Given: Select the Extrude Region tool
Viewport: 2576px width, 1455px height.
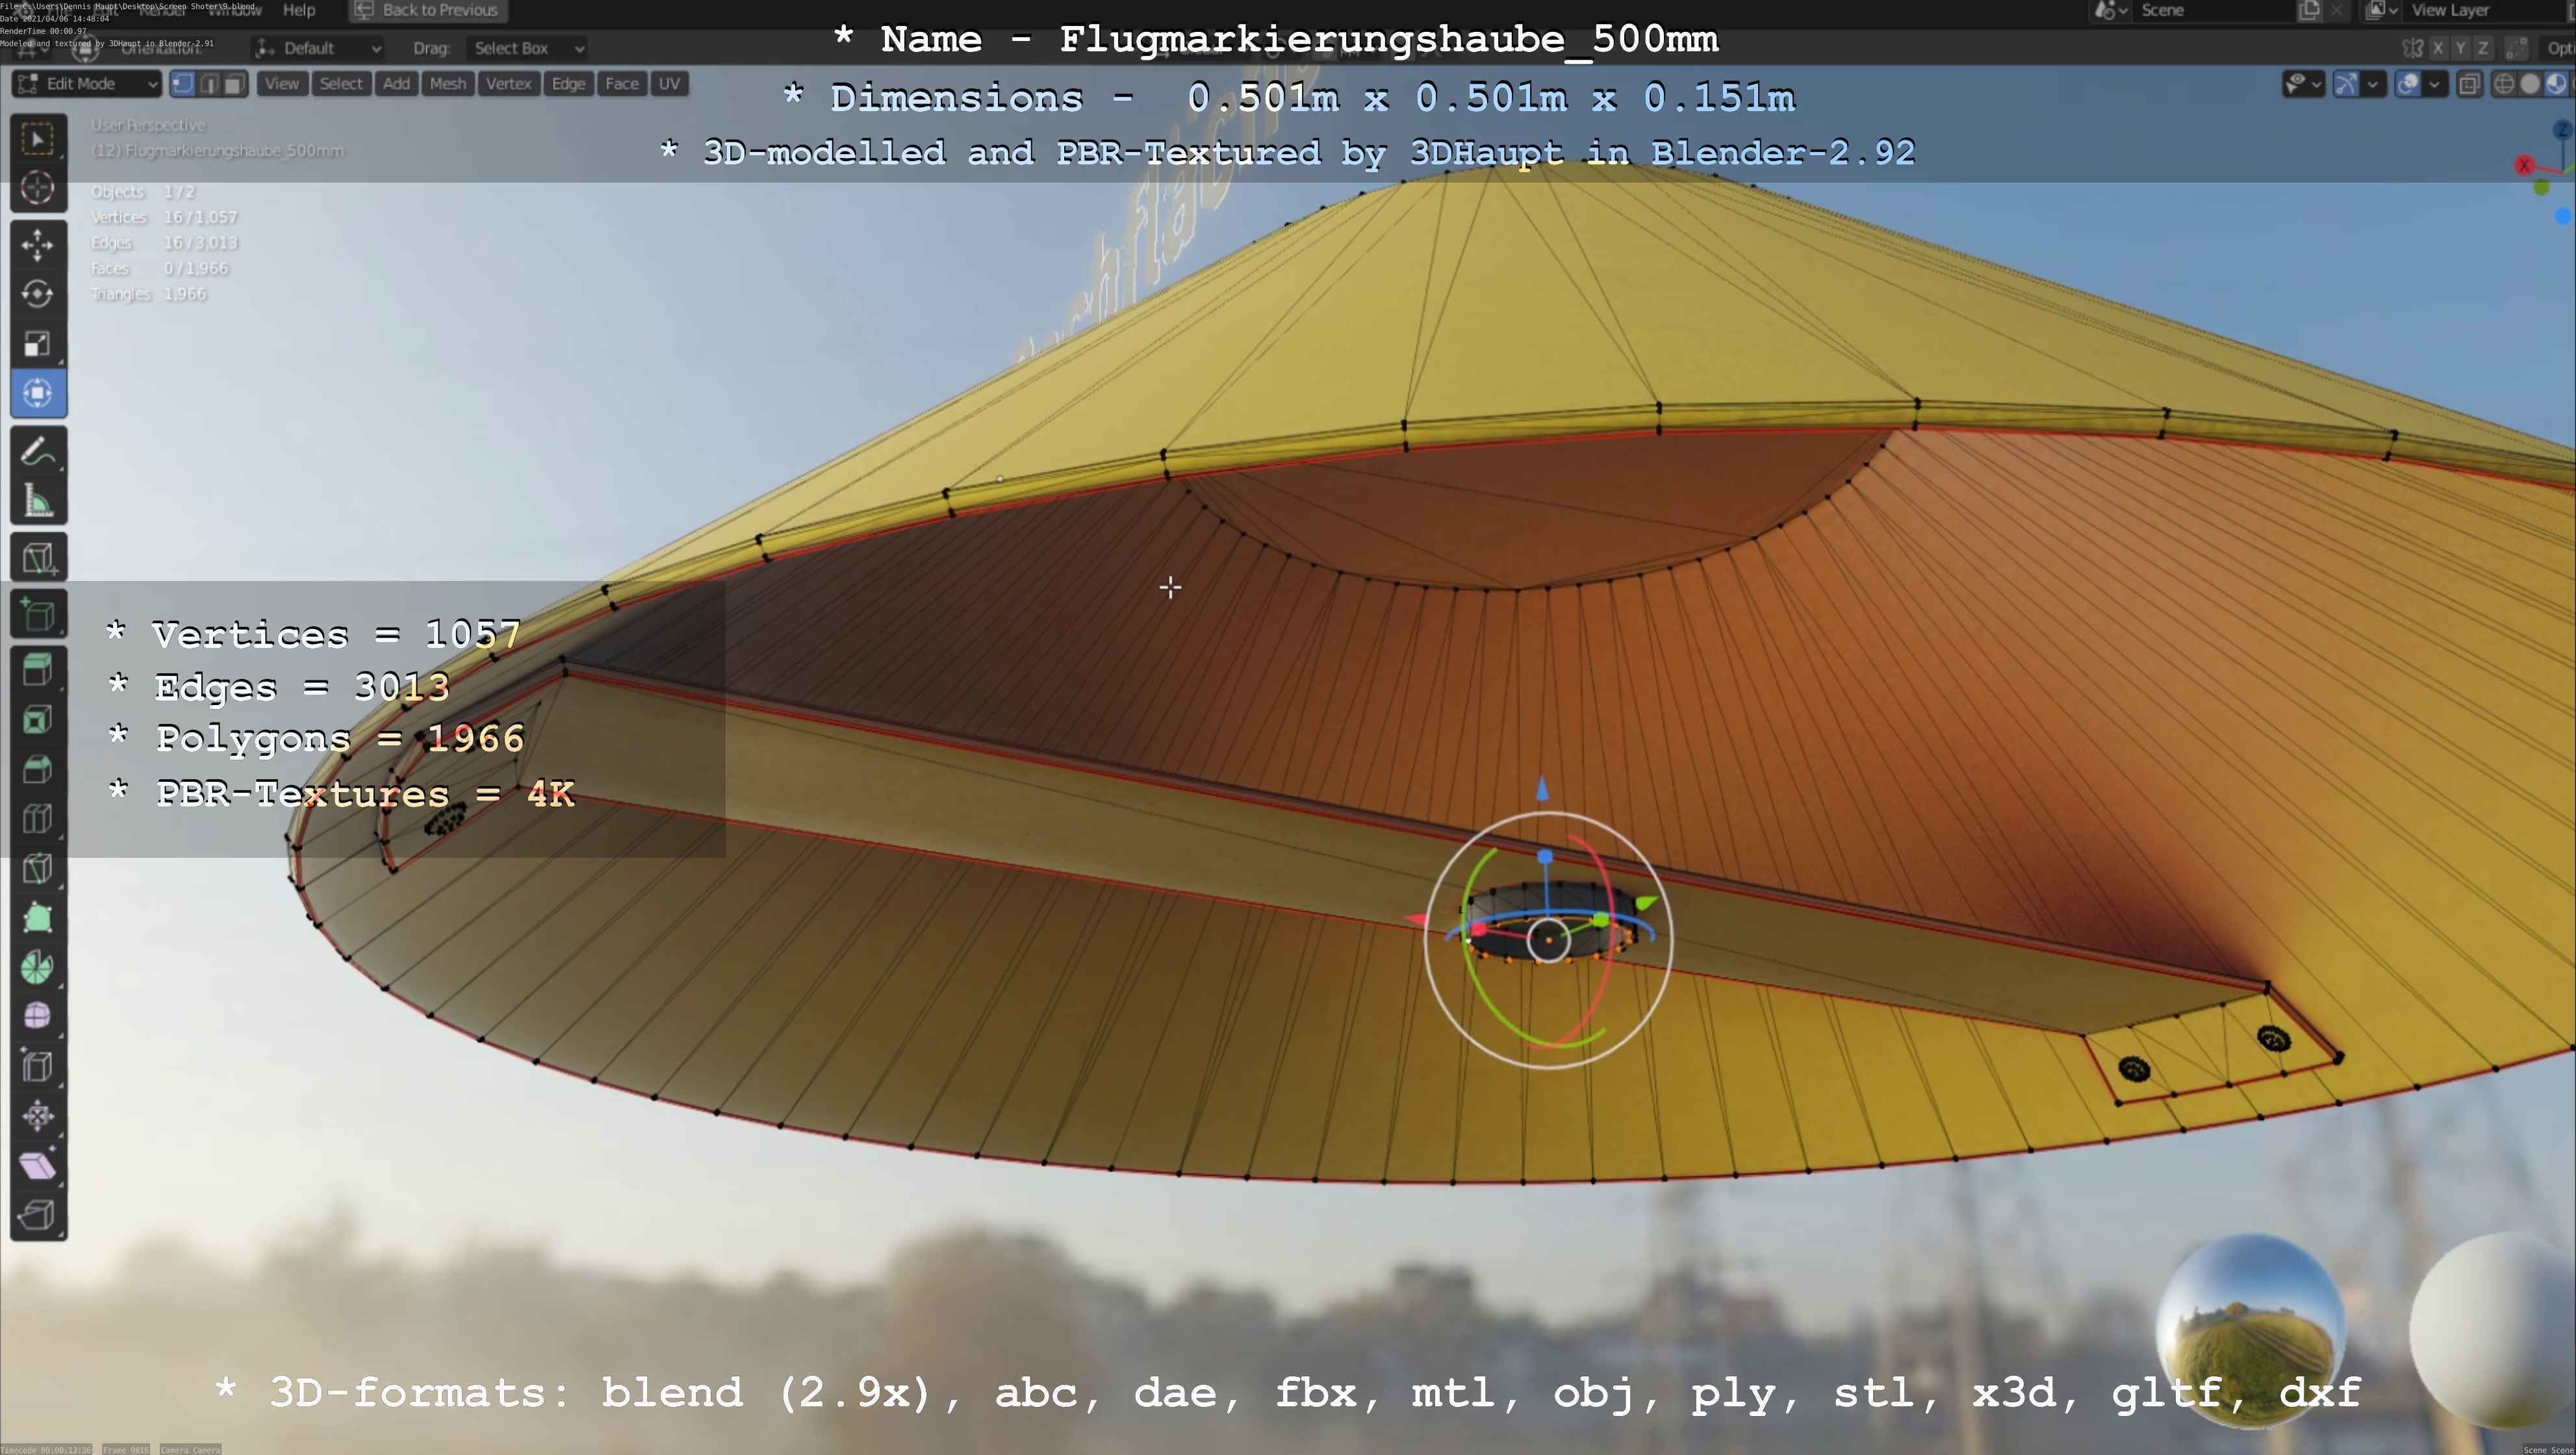Looking at the screenshot, I should [x=37, y=670].
